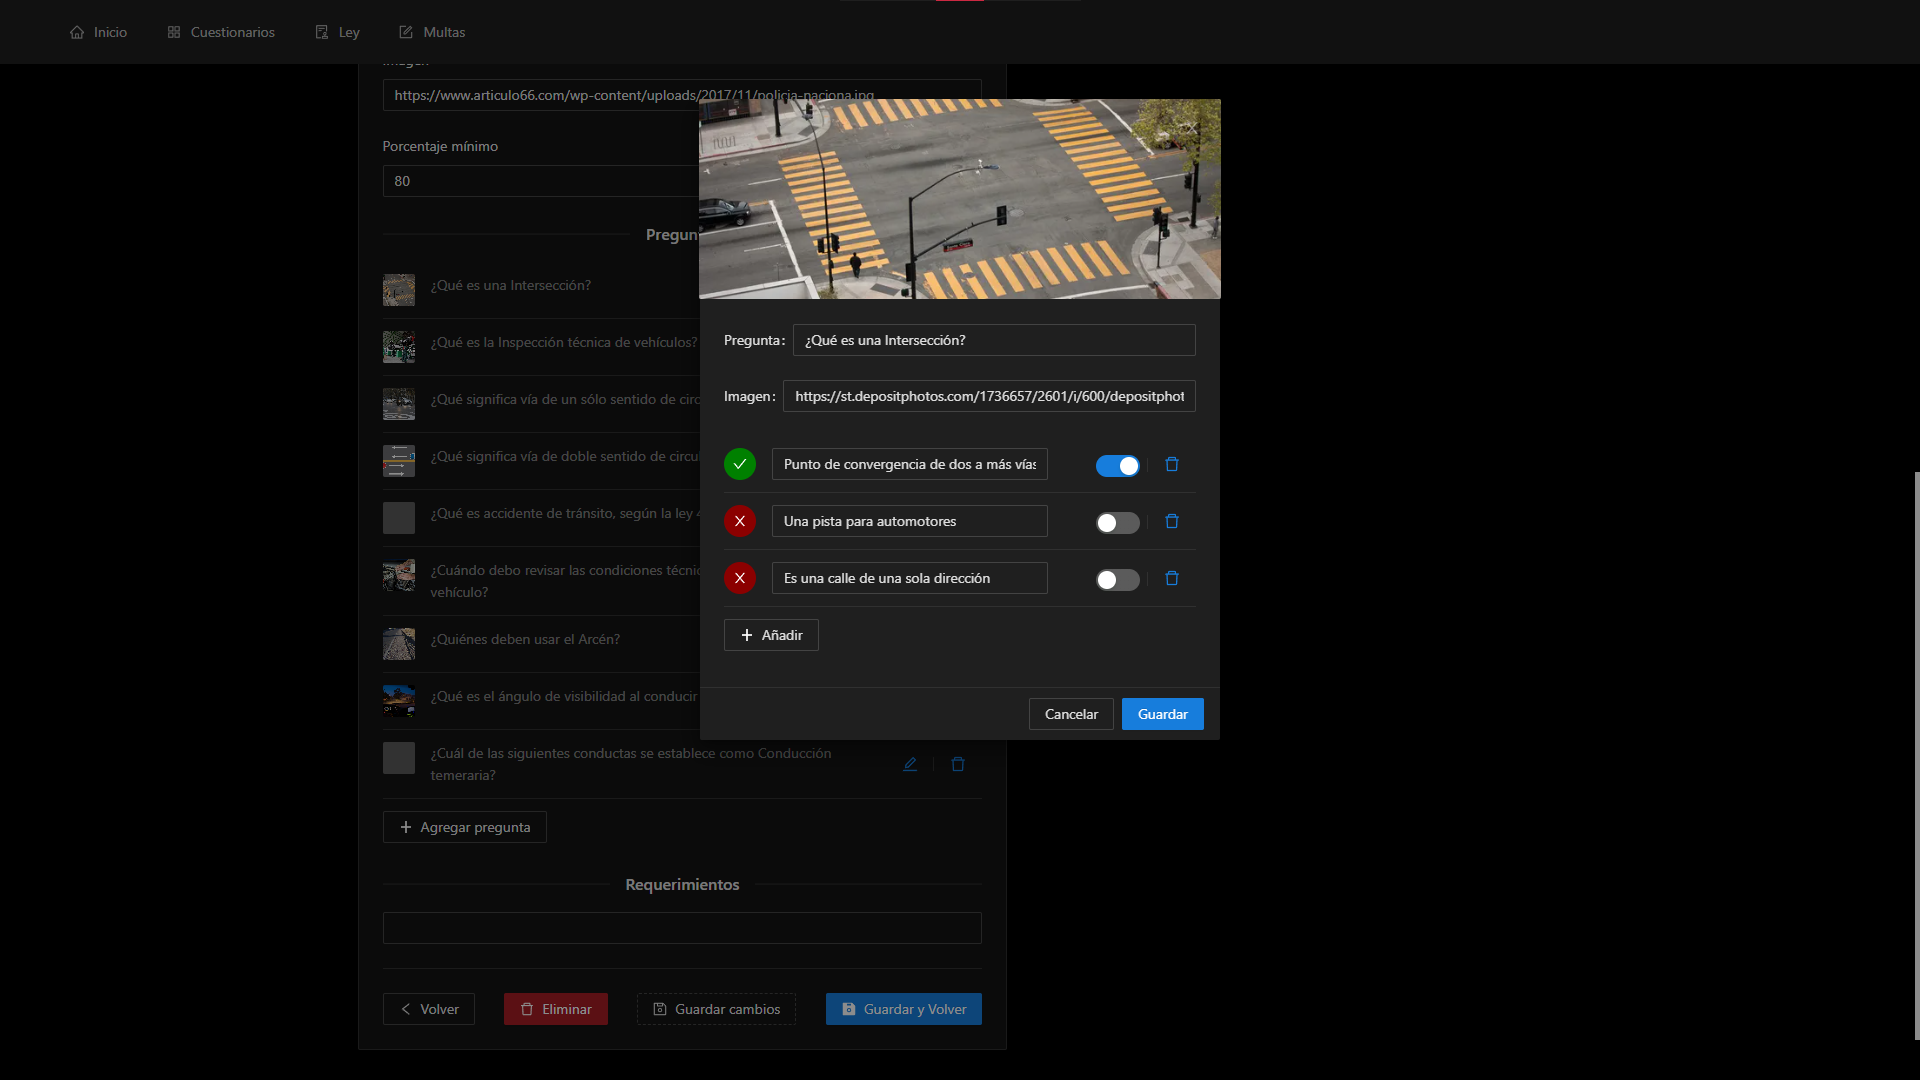Go to the Multas menu item
1920x1080 pixels.
pos(432,32)
